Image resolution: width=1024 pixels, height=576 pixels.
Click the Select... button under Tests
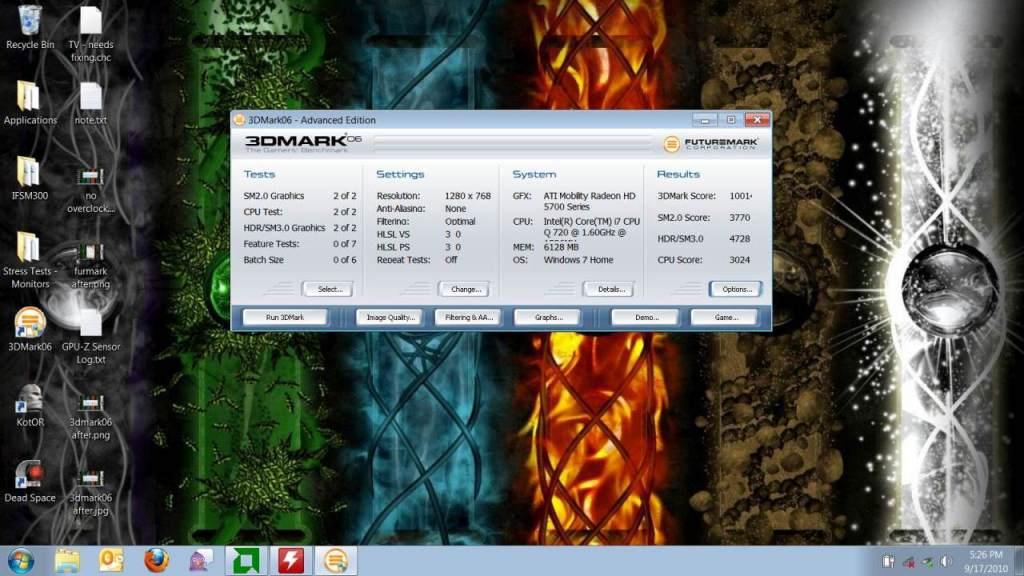[327, 289]
